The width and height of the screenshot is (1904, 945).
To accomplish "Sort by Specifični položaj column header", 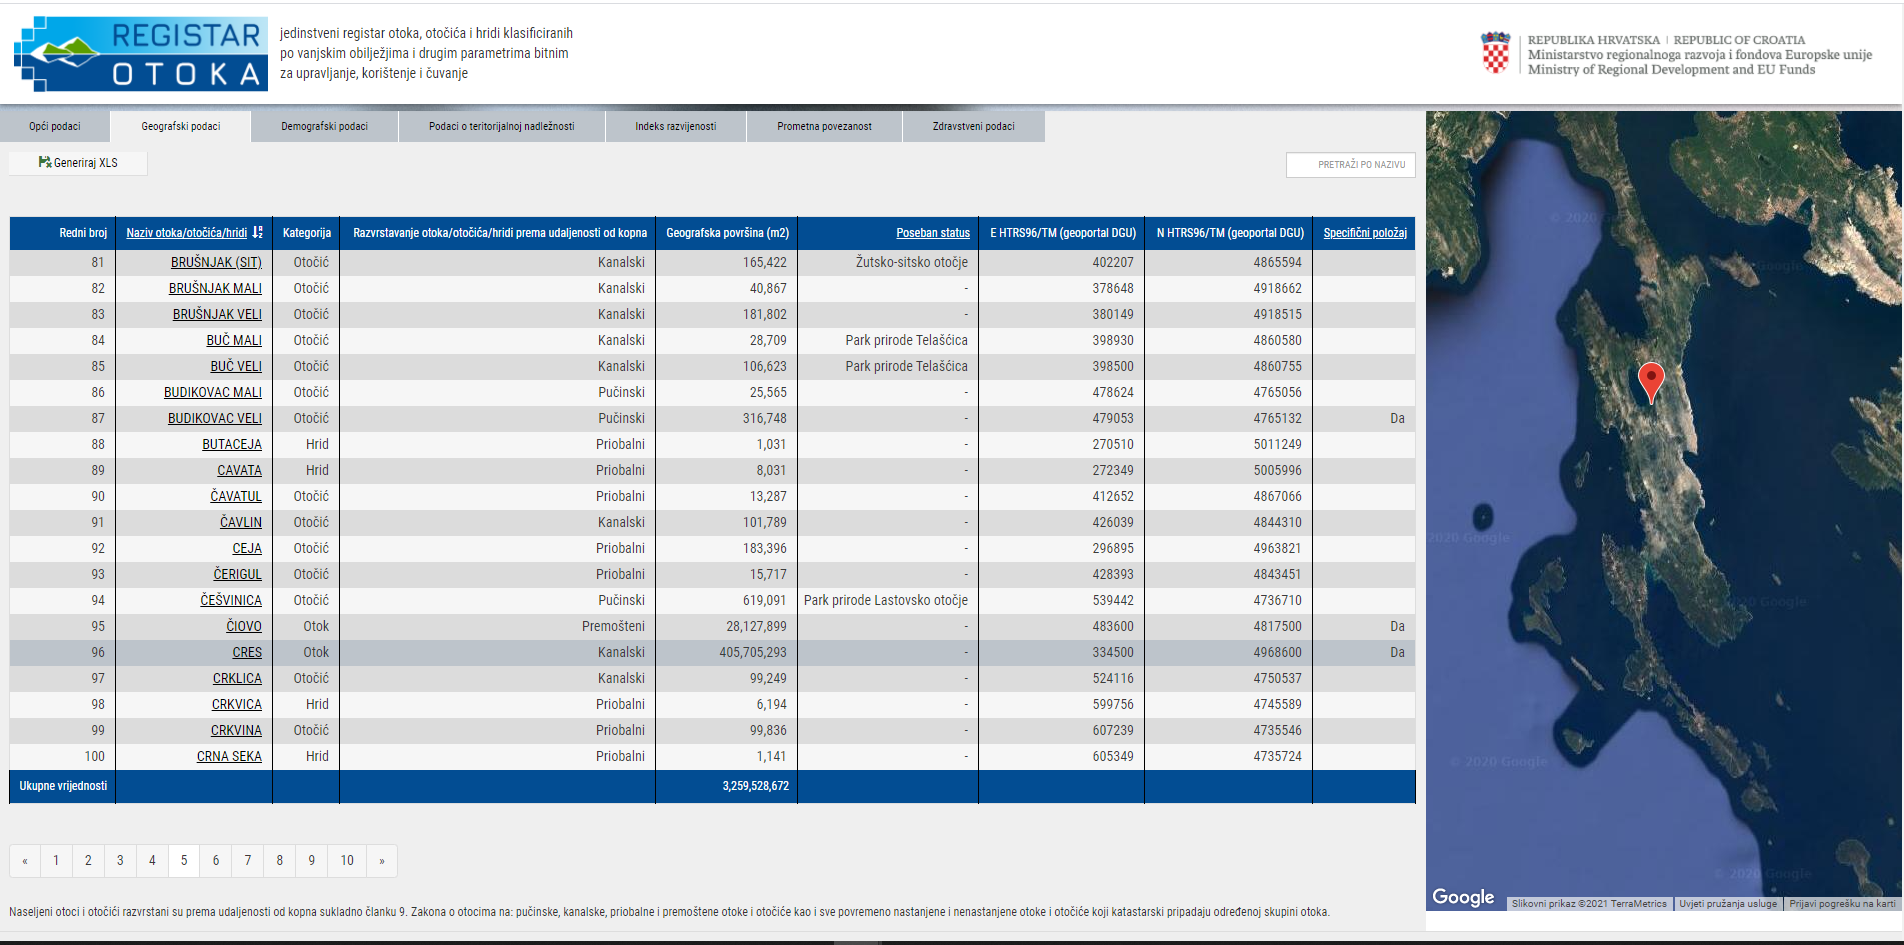I will (1365, 233).
